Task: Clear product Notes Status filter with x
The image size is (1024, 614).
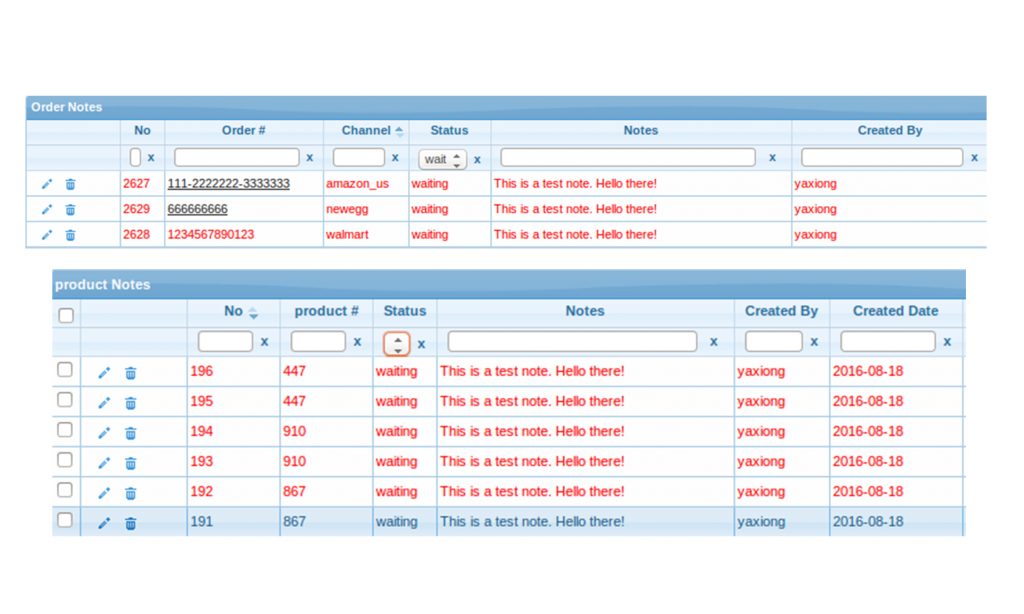Action: (422, 344)
